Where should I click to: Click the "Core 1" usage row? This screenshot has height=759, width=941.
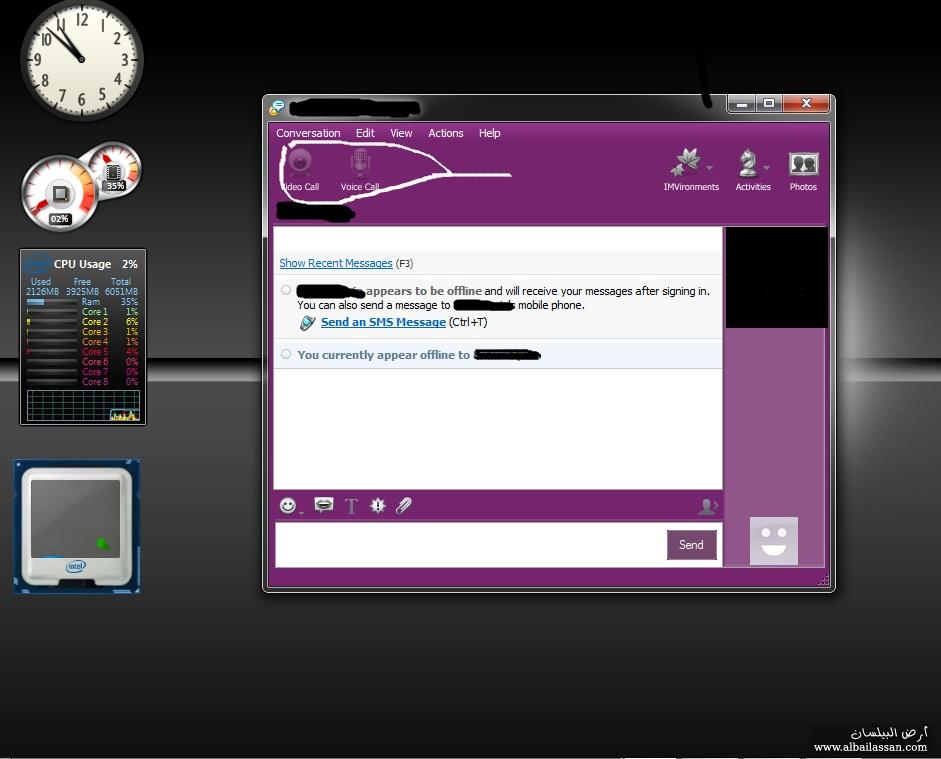pos(82,312)
